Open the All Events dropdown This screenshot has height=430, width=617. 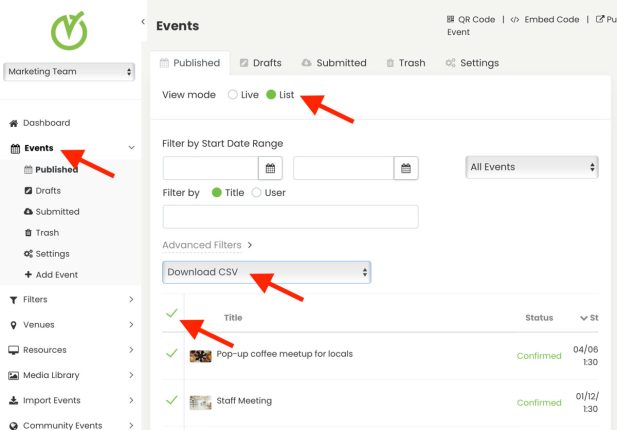coord(532,167)
